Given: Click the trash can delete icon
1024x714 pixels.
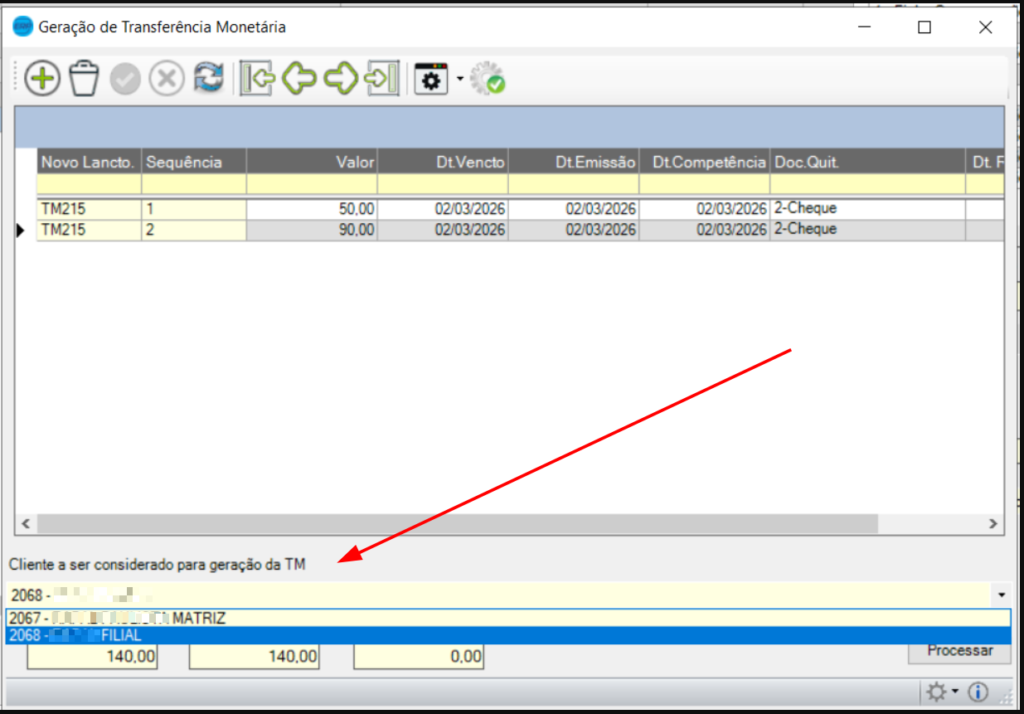Looking at the screenshot, I should [84, 80].
